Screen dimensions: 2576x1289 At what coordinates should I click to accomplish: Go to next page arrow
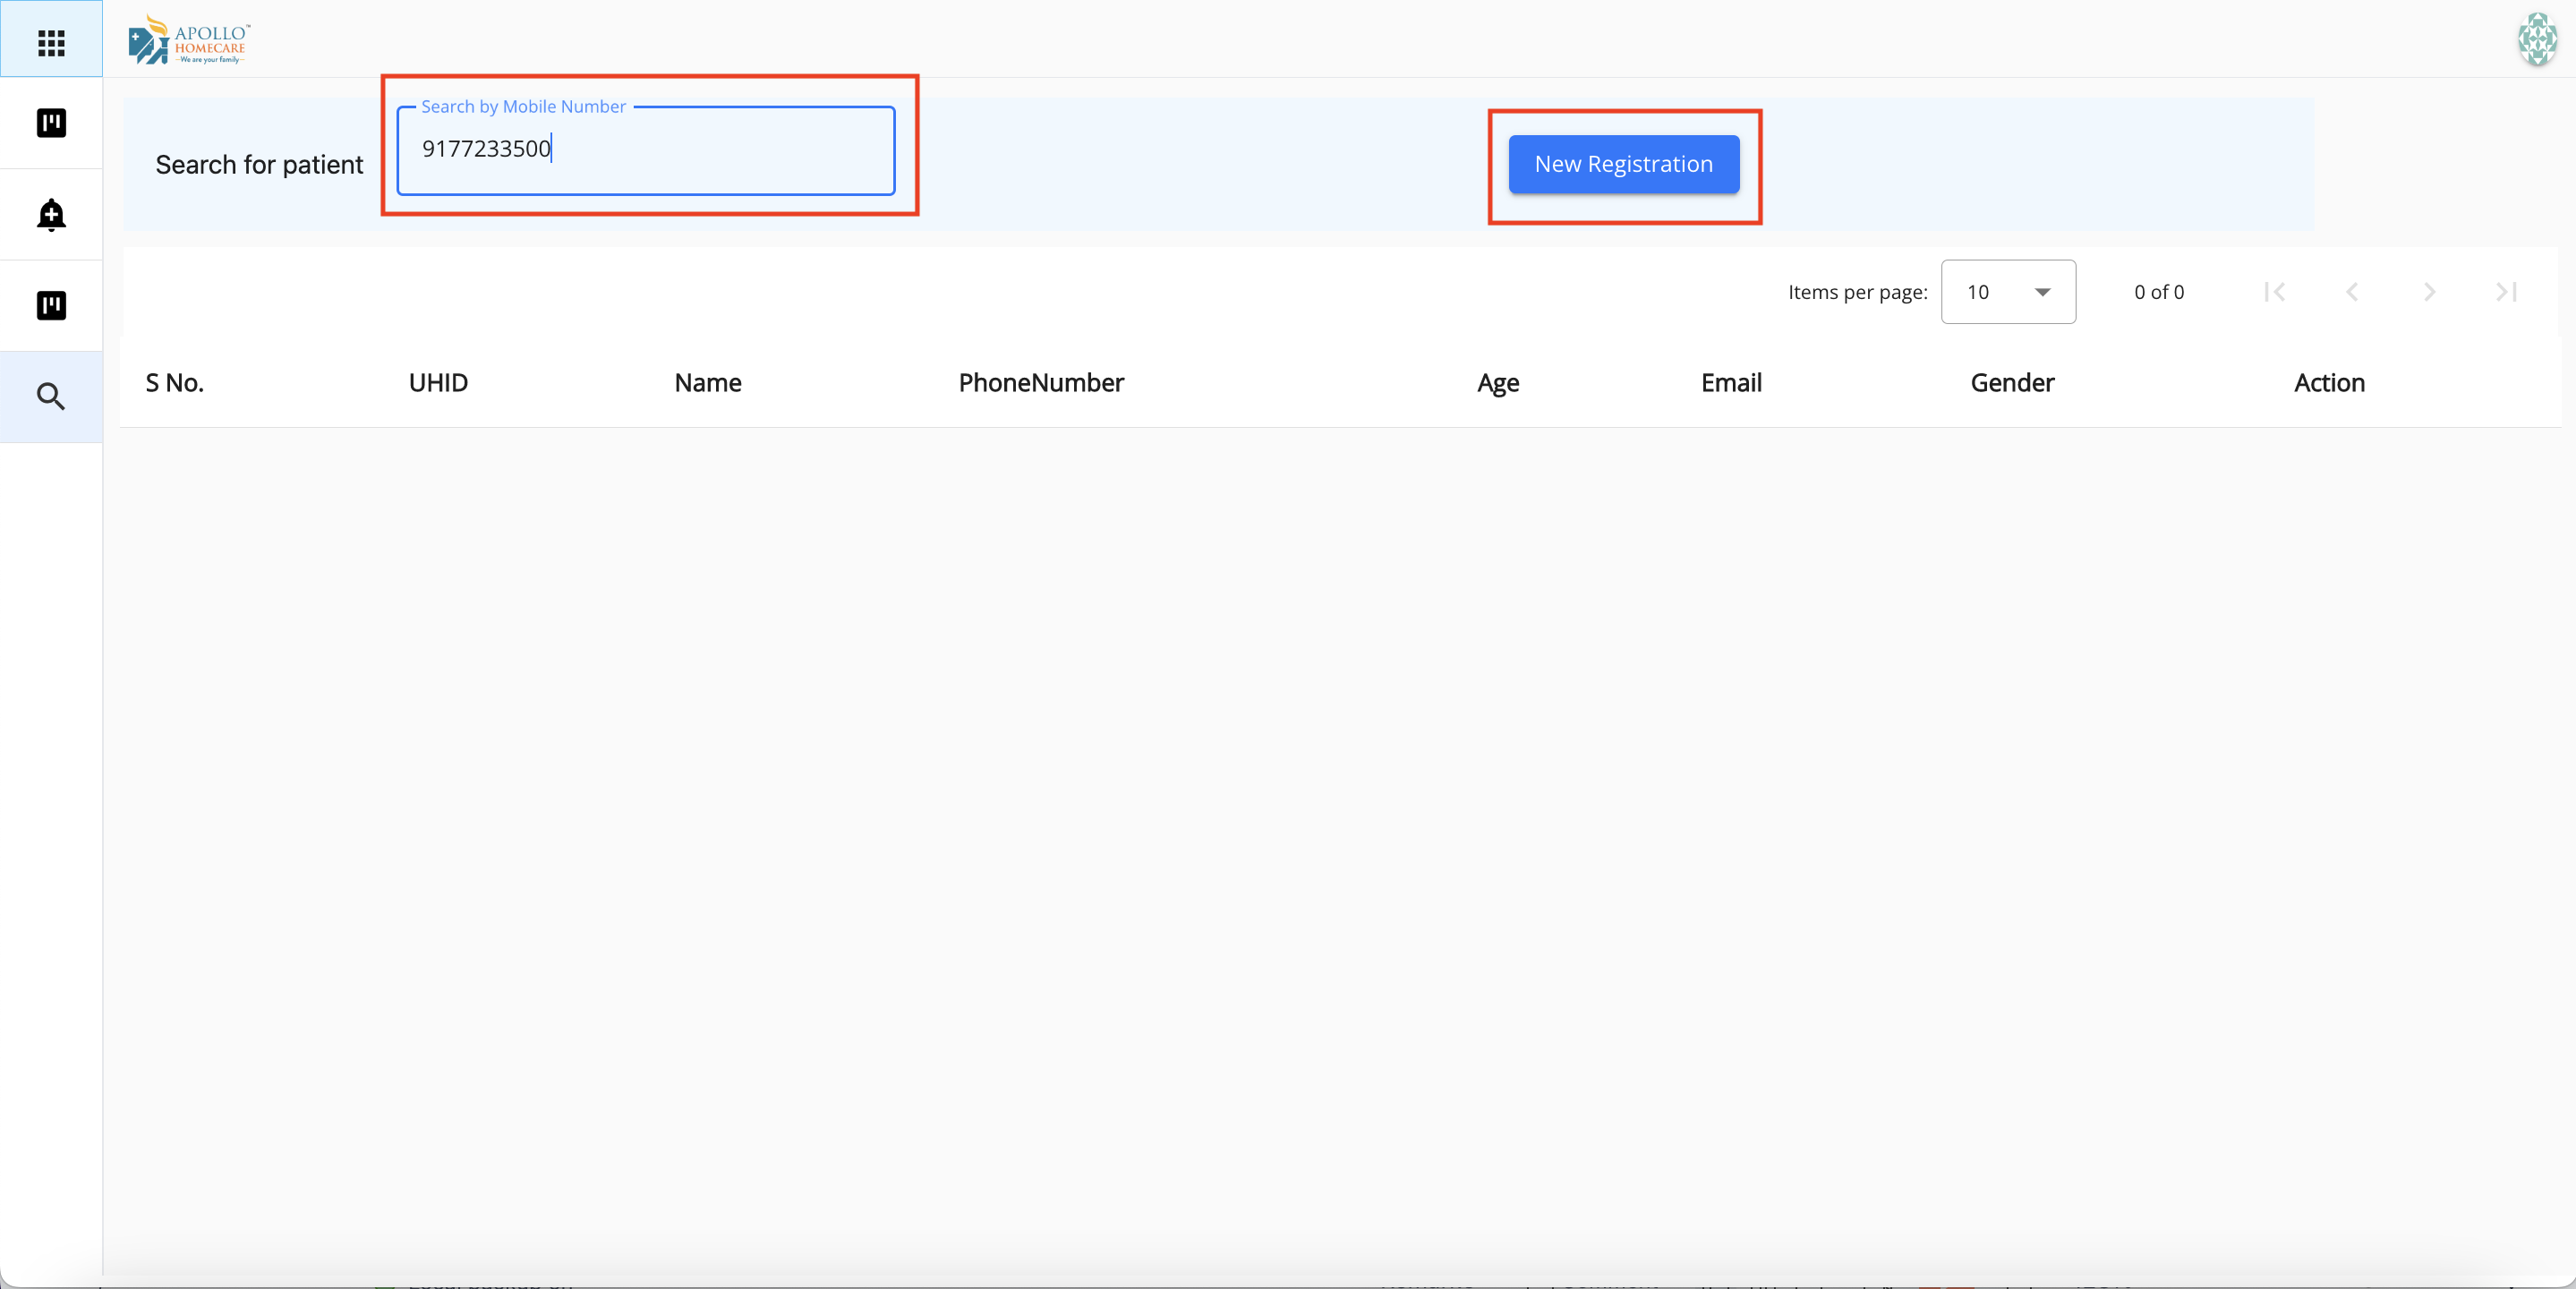(2429, 292)
